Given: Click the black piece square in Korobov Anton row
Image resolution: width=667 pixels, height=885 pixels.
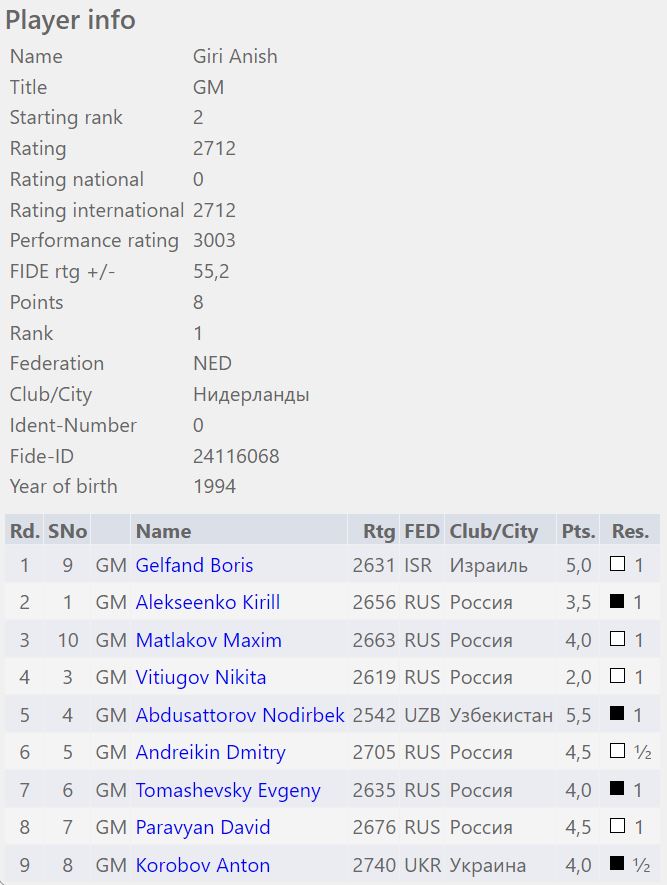Looking at the screenshot, I should pos(618,865).
